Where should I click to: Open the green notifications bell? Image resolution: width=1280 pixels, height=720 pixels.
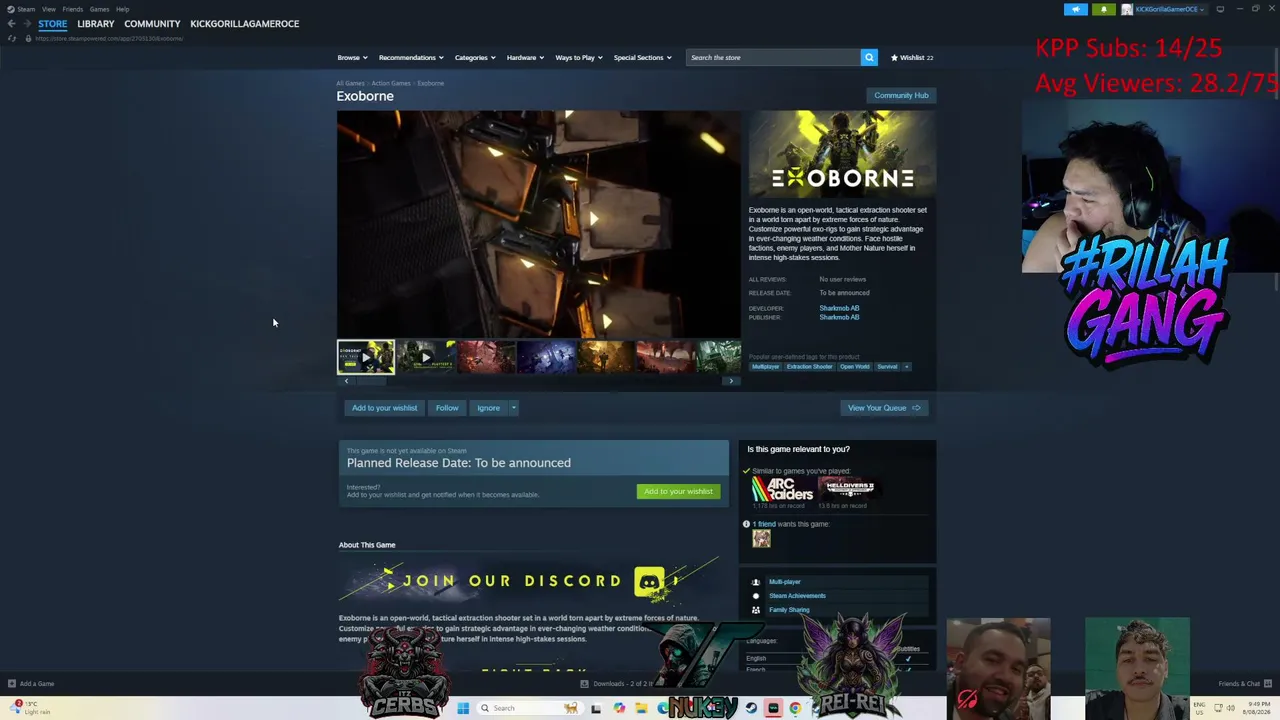(1104, 9)
